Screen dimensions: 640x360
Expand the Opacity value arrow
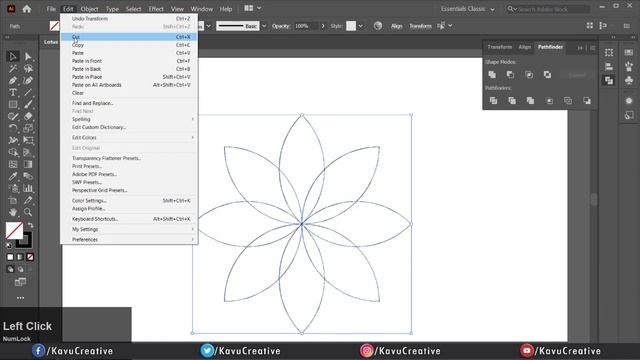(323, 26)
